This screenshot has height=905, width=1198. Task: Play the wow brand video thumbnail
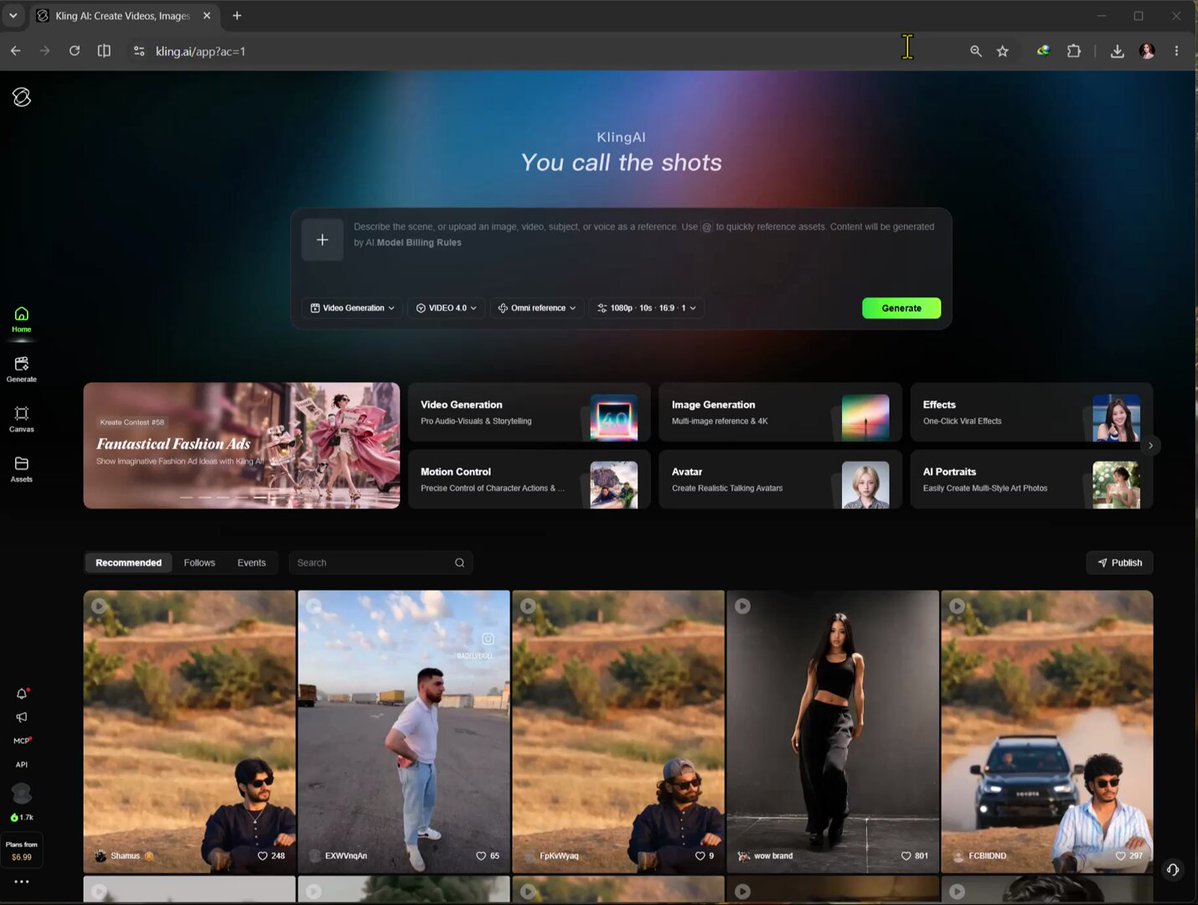833,731
